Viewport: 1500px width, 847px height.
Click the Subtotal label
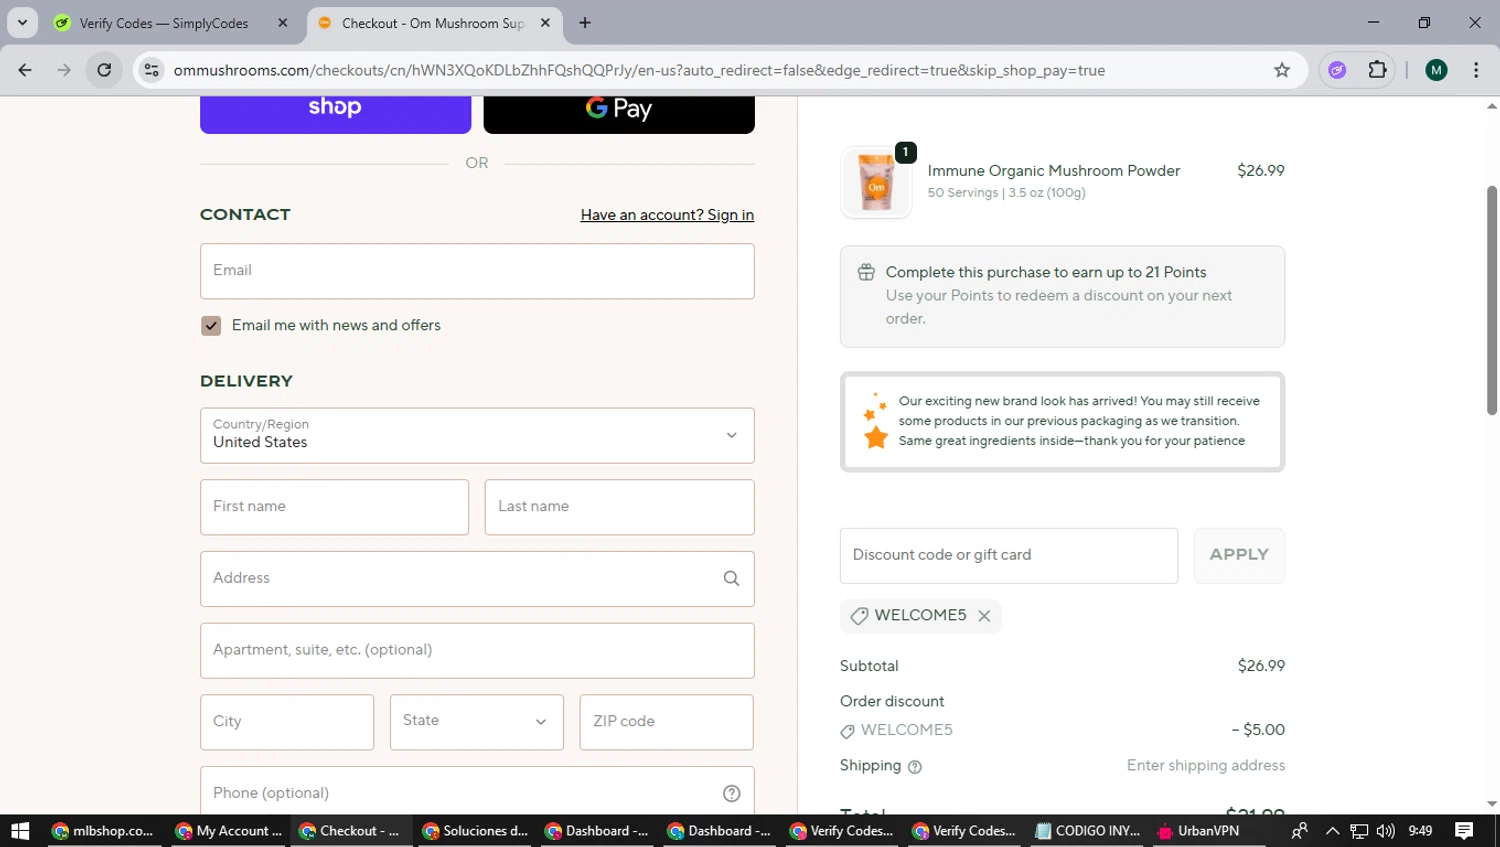tap(869, 666)
